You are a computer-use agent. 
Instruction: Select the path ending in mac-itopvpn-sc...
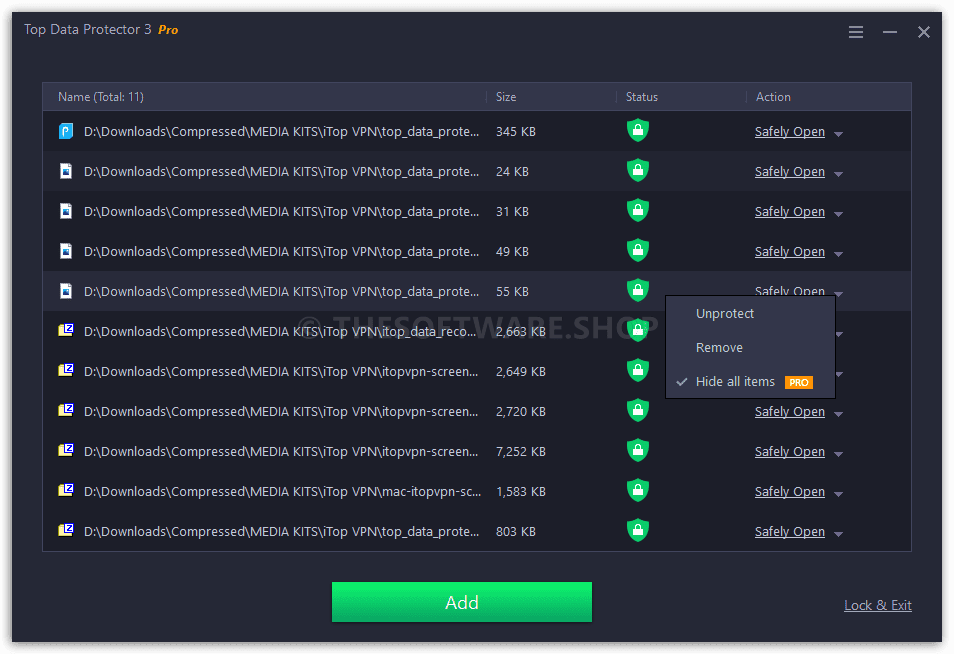[282, 492]
